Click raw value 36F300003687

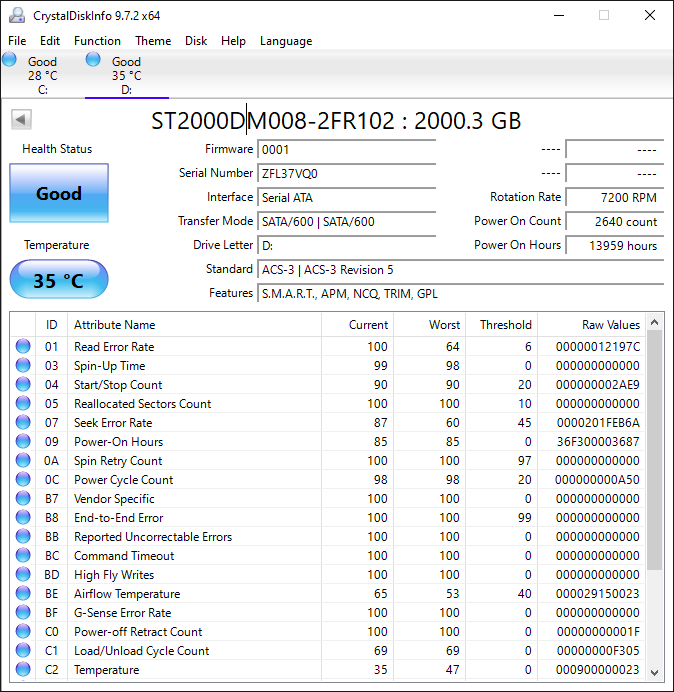tap(598, 442)
